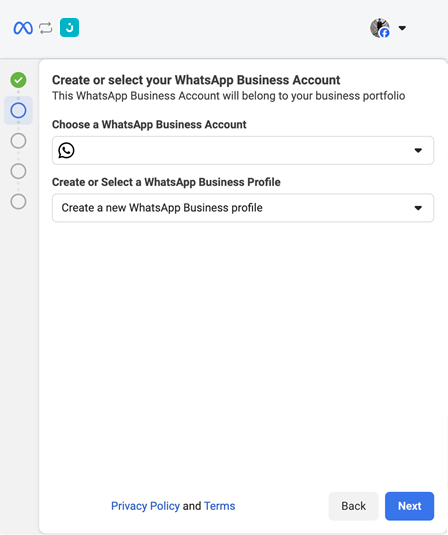Select the current blue step circle
The image size is (448, 535).
coord(18,111)
